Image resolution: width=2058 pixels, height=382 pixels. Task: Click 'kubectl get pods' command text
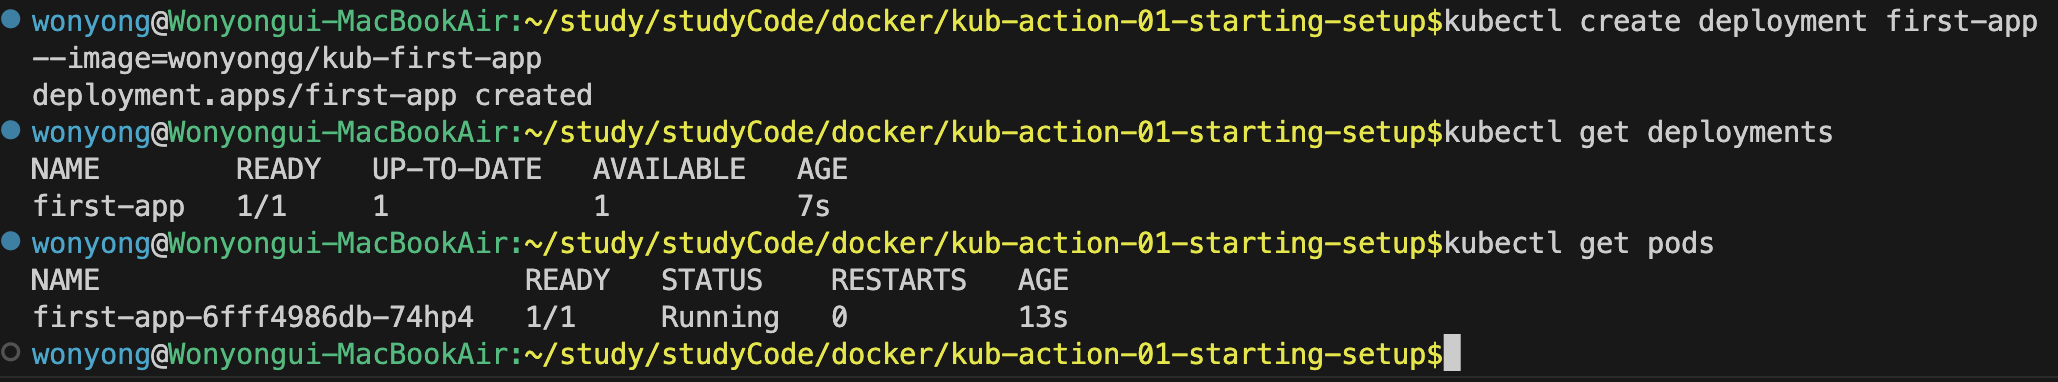pyautogui.click(x=1579, y=243)
